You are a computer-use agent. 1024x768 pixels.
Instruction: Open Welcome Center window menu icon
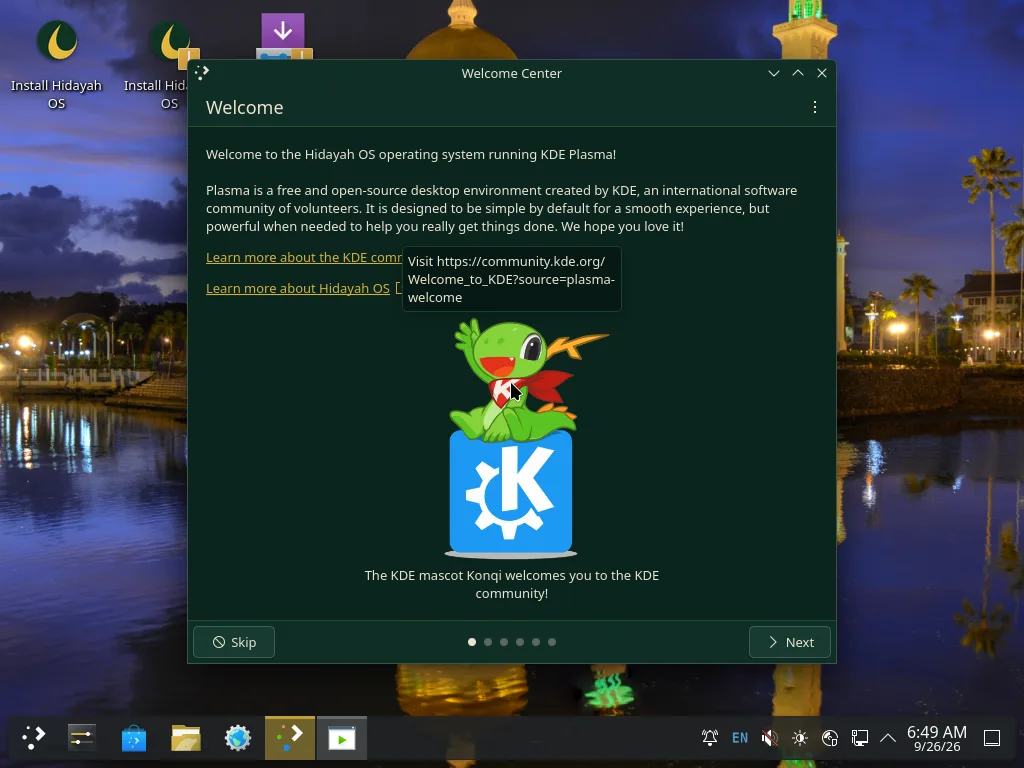[x=202, y=72]
